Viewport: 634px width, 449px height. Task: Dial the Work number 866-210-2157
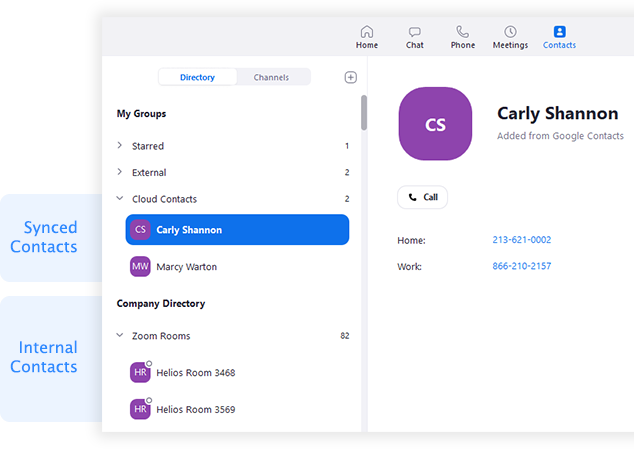(521, 266)
